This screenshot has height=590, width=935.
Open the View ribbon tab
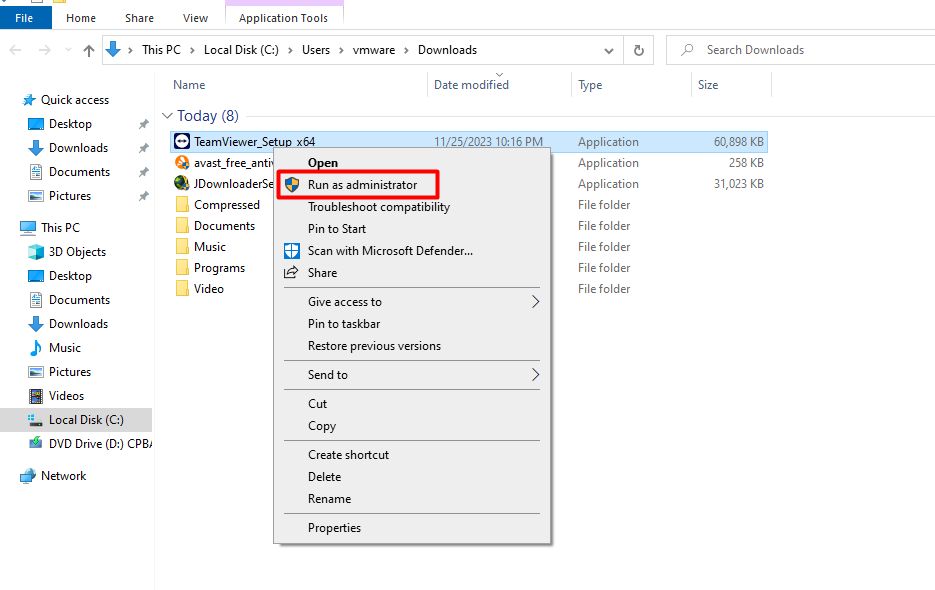[195, 18]
